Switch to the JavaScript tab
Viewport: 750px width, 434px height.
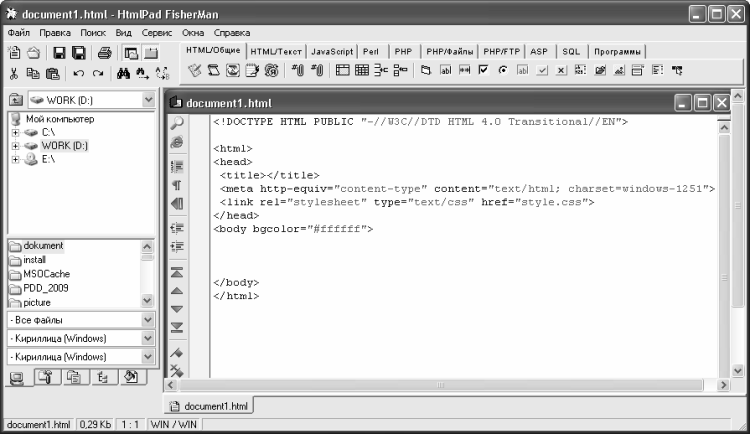tap(332, 52)
